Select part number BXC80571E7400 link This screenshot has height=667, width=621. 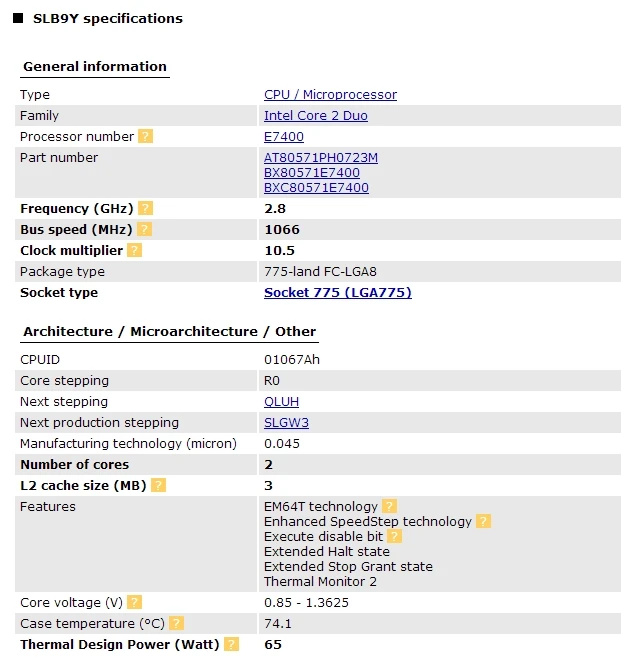point(316,188)
